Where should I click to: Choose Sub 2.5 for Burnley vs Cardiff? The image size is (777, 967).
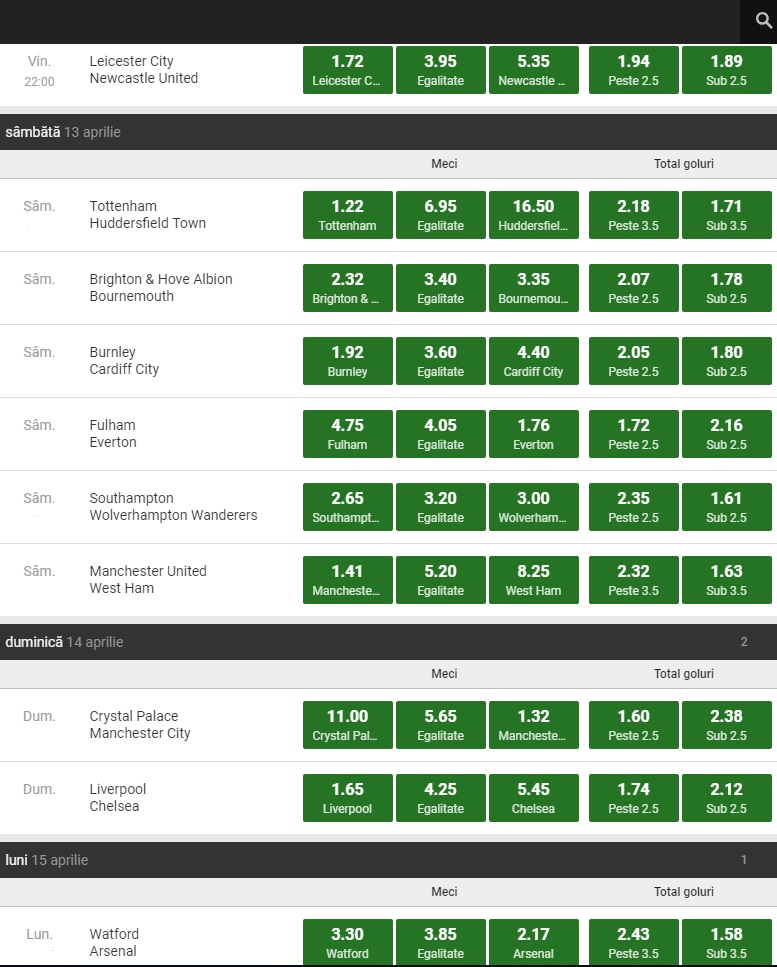point(726,361)
